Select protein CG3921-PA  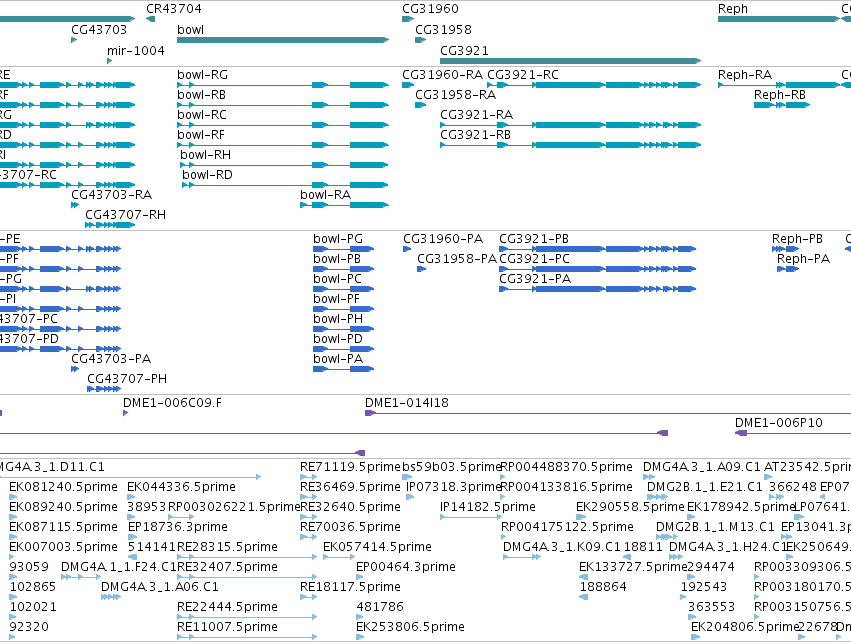click(x=598, y=289)
